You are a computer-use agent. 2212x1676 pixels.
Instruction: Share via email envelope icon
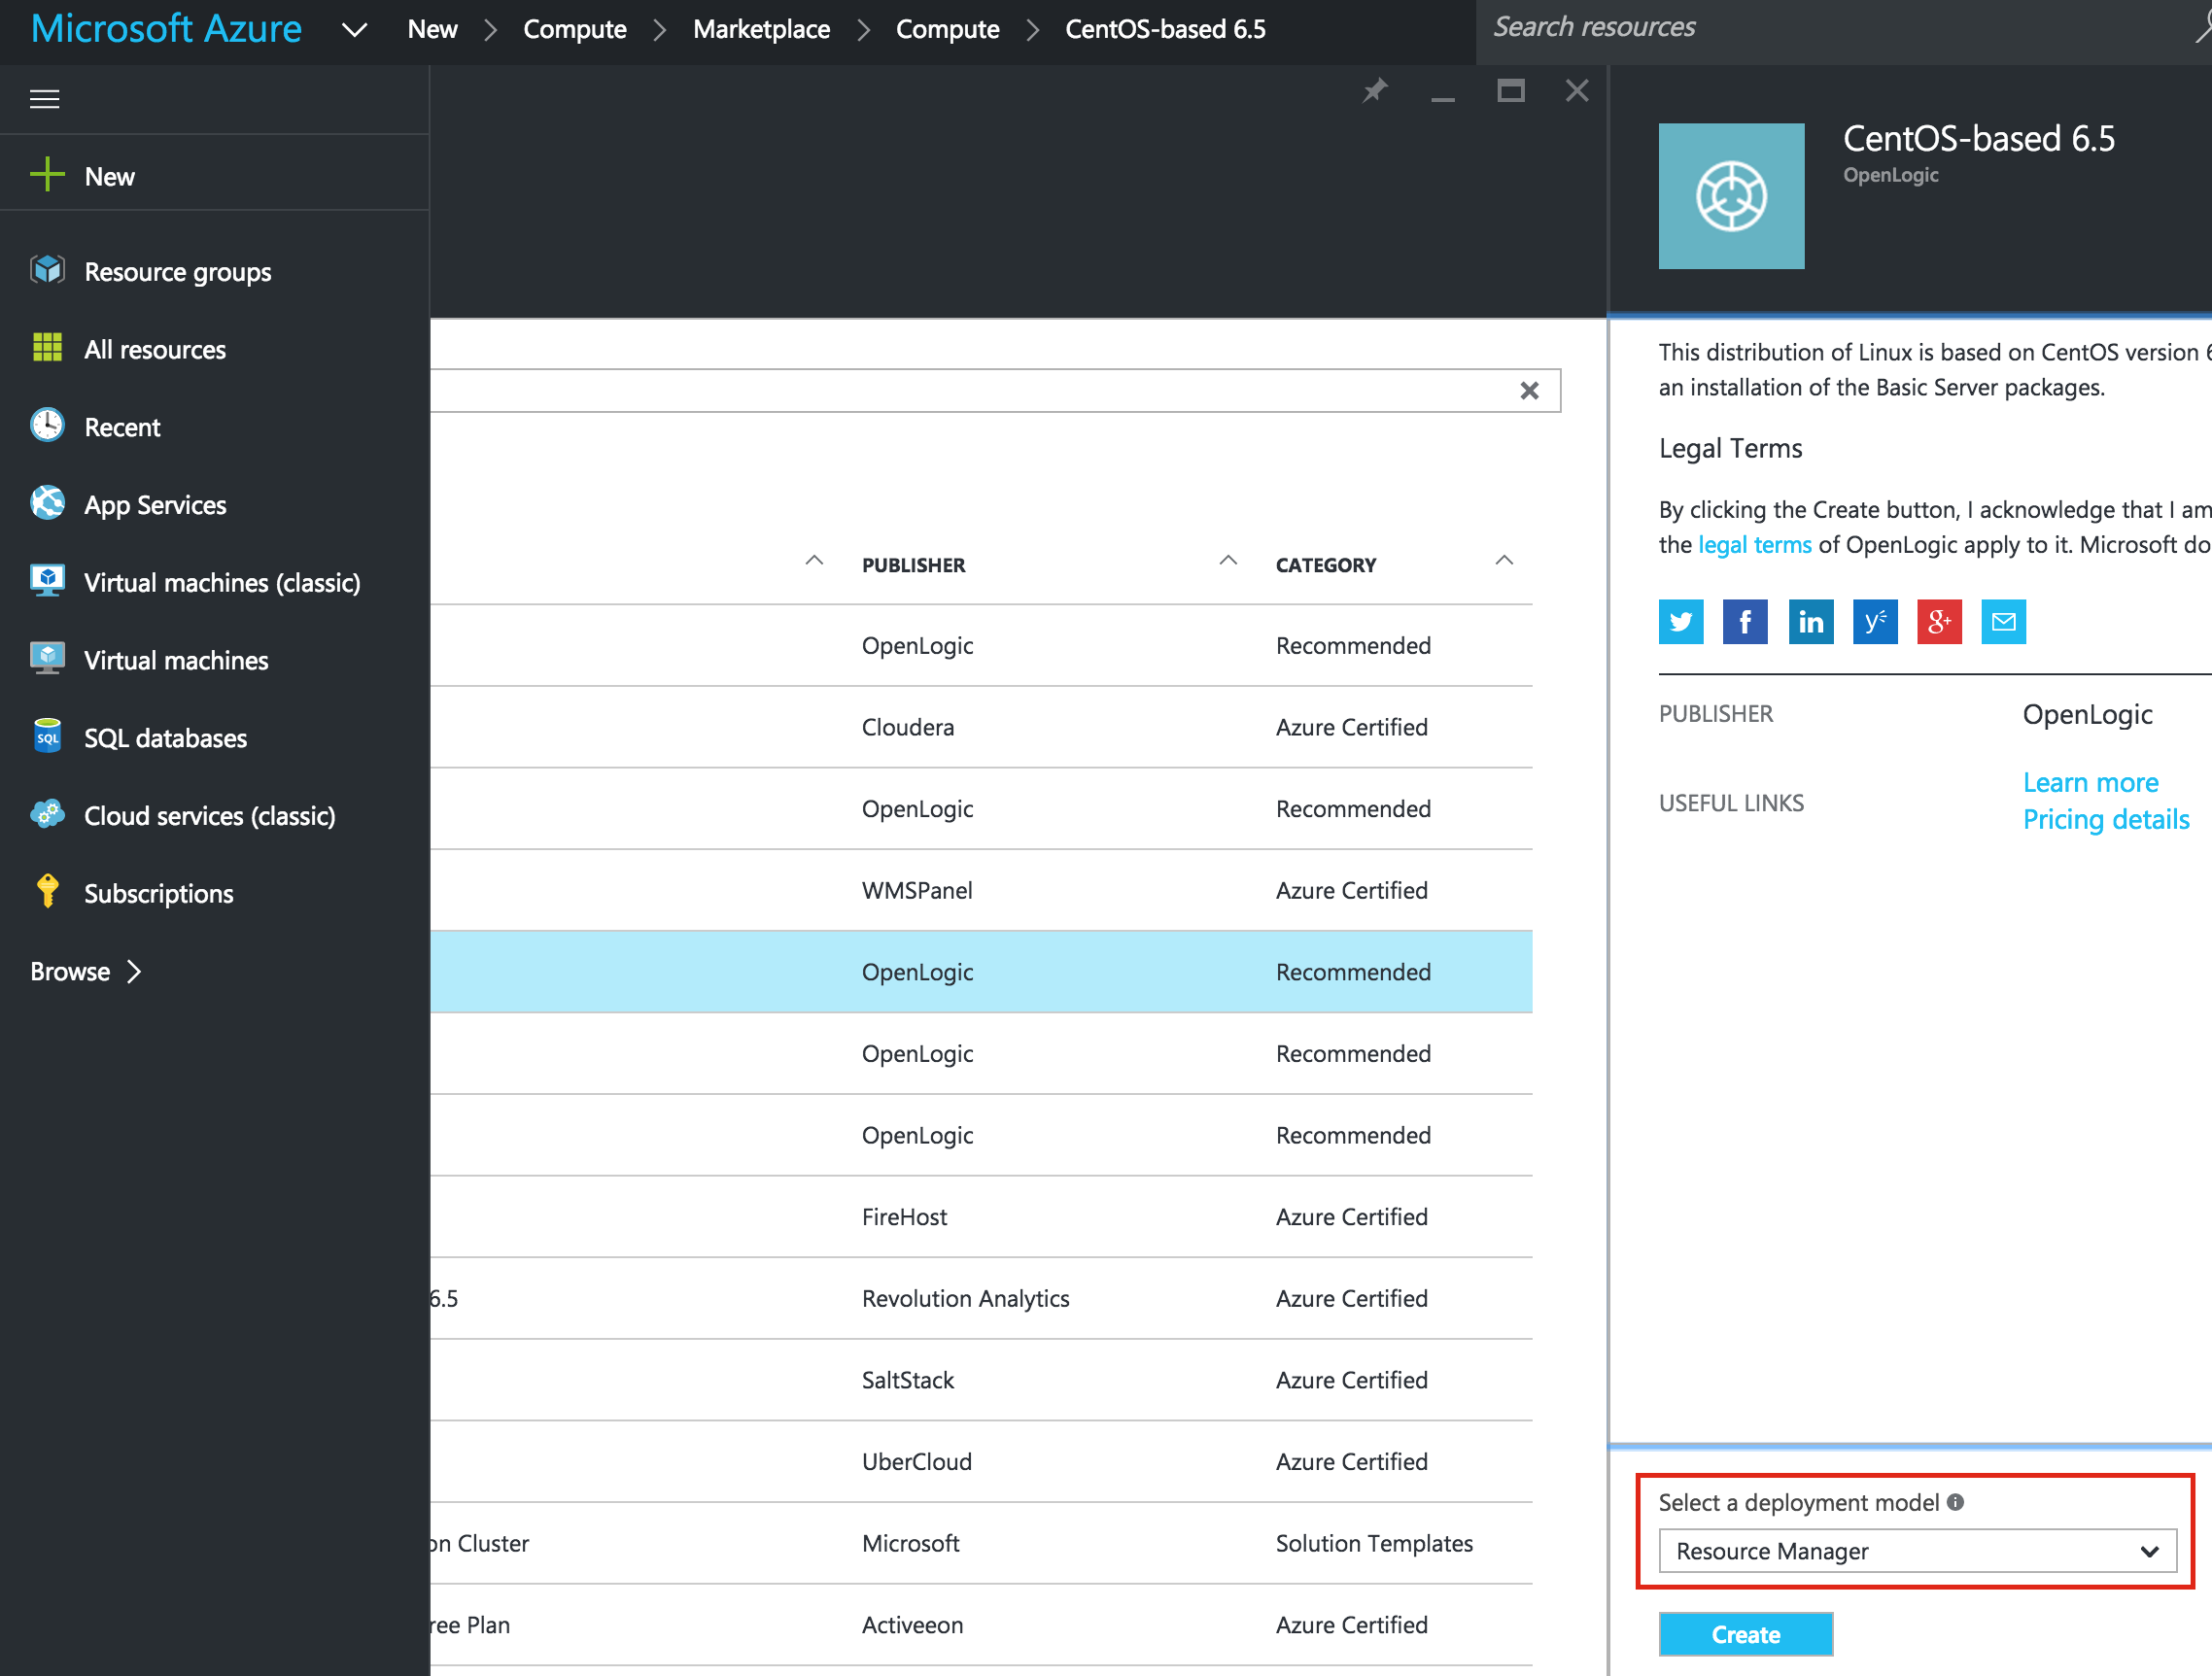tap(2003, 622)
